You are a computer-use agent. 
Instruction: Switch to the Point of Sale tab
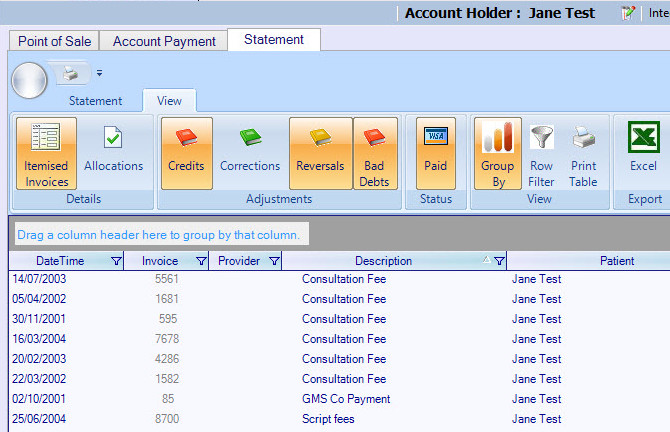(x=54, y=41)
